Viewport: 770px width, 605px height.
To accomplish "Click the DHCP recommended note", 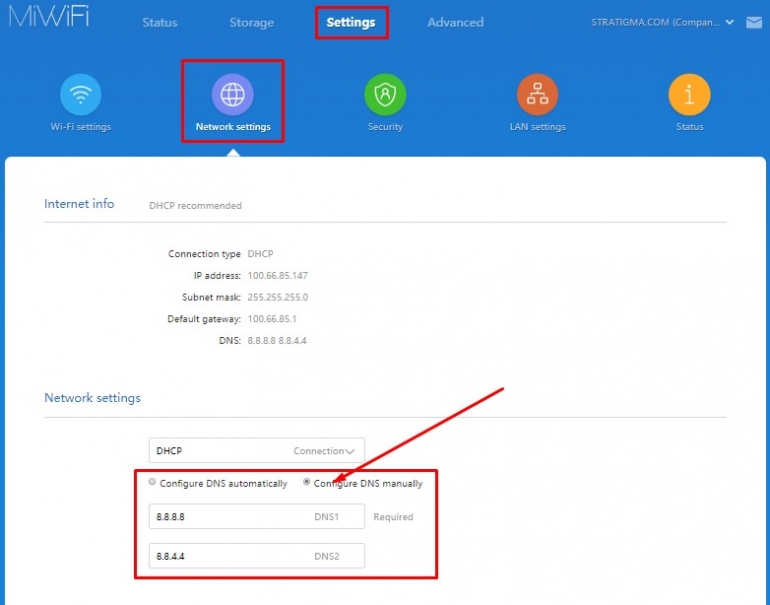I will coord(195,206).
